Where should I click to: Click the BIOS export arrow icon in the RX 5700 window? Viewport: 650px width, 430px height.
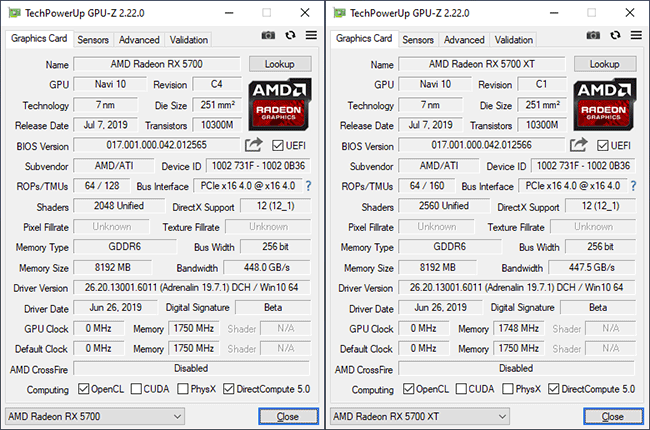pyautogui.click(x=254, y=146)
